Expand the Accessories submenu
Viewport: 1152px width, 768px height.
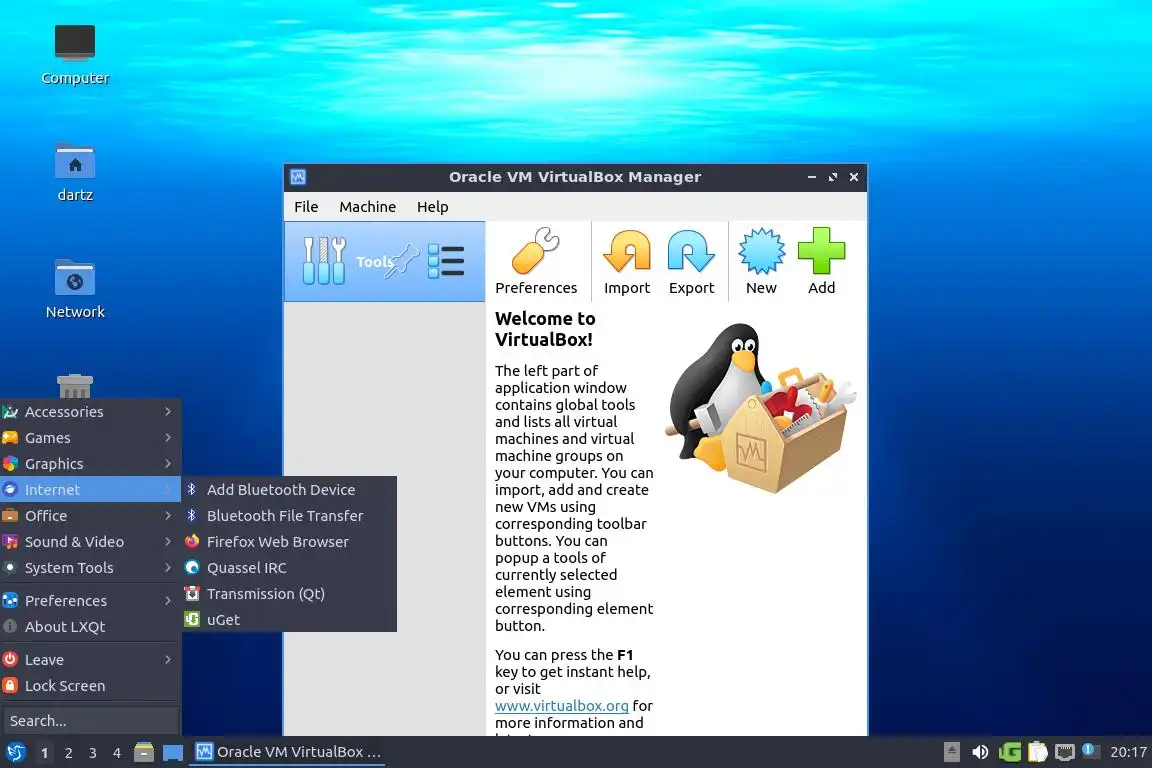[90, 412]
